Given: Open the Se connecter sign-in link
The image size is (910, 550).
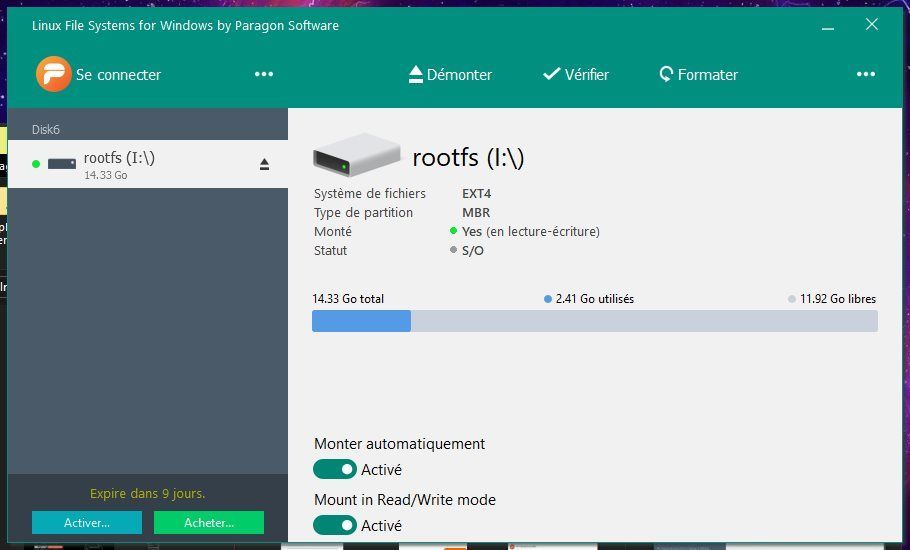Looking at the screenshot, I should [118, 75].
